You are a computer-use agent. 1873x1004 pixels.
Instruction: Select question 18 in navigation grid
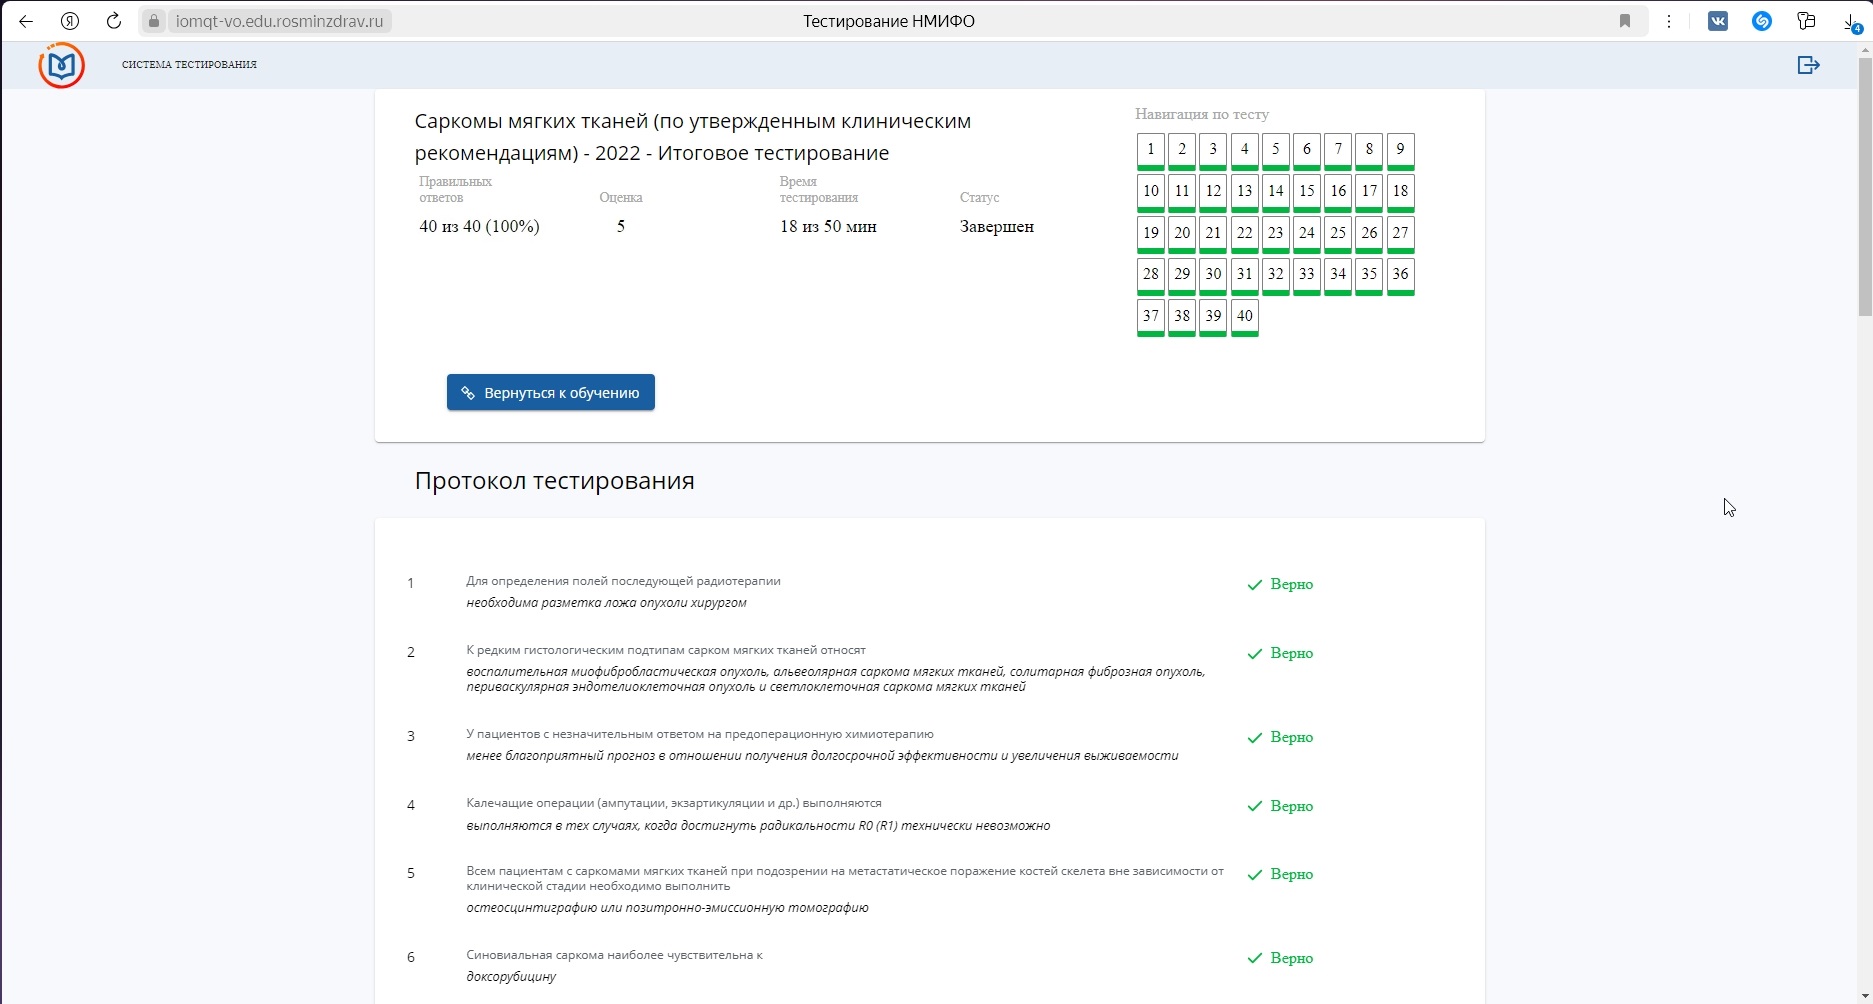pyautogui.click(x=1400, y=191)
